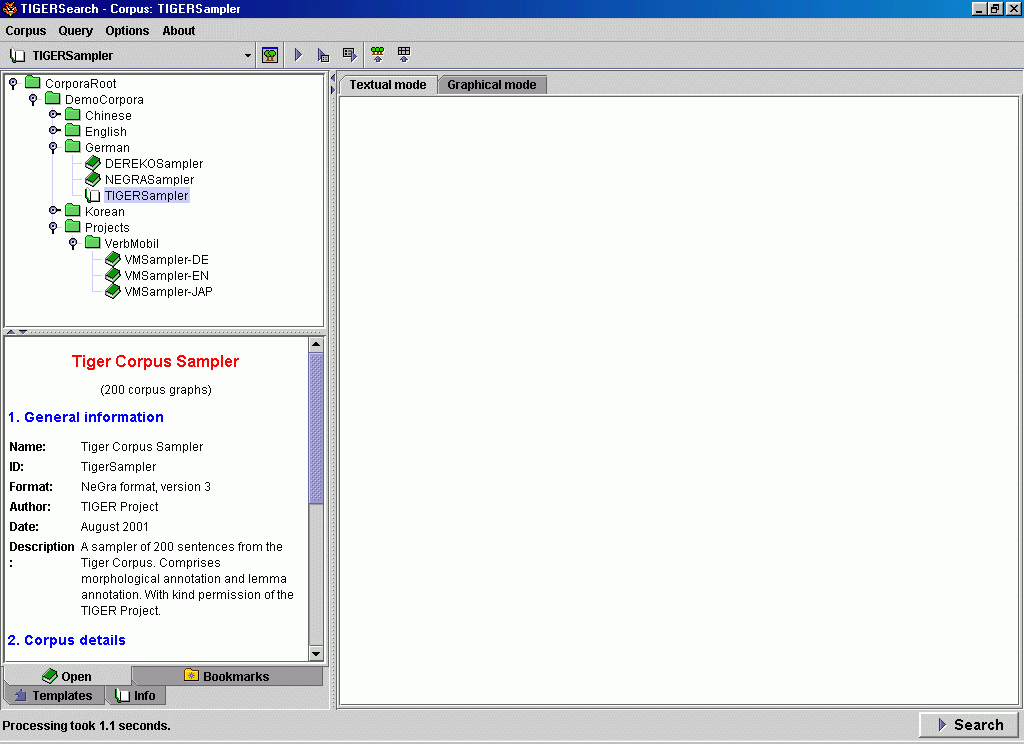Viewport: 1024px width, 744px height.
Task: Open the TIGERSampler corpus dropdown
Action: [248, 56]
